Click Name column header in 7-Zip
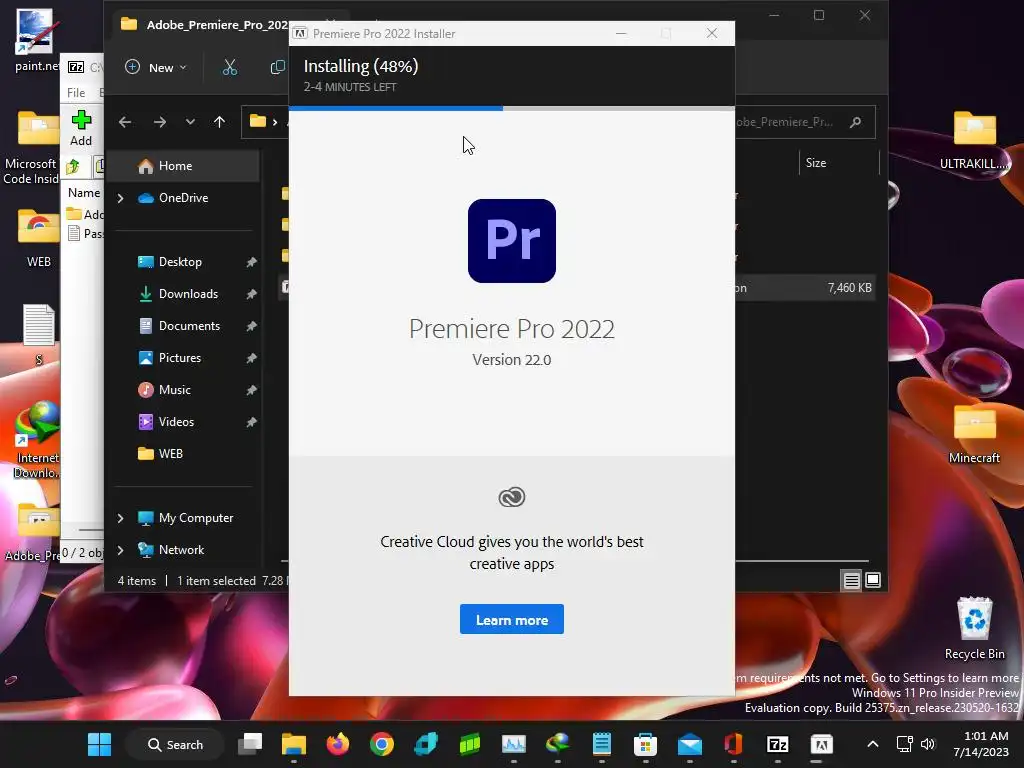The height and width of the screenshot is (768, 1024). click(84, 193)
